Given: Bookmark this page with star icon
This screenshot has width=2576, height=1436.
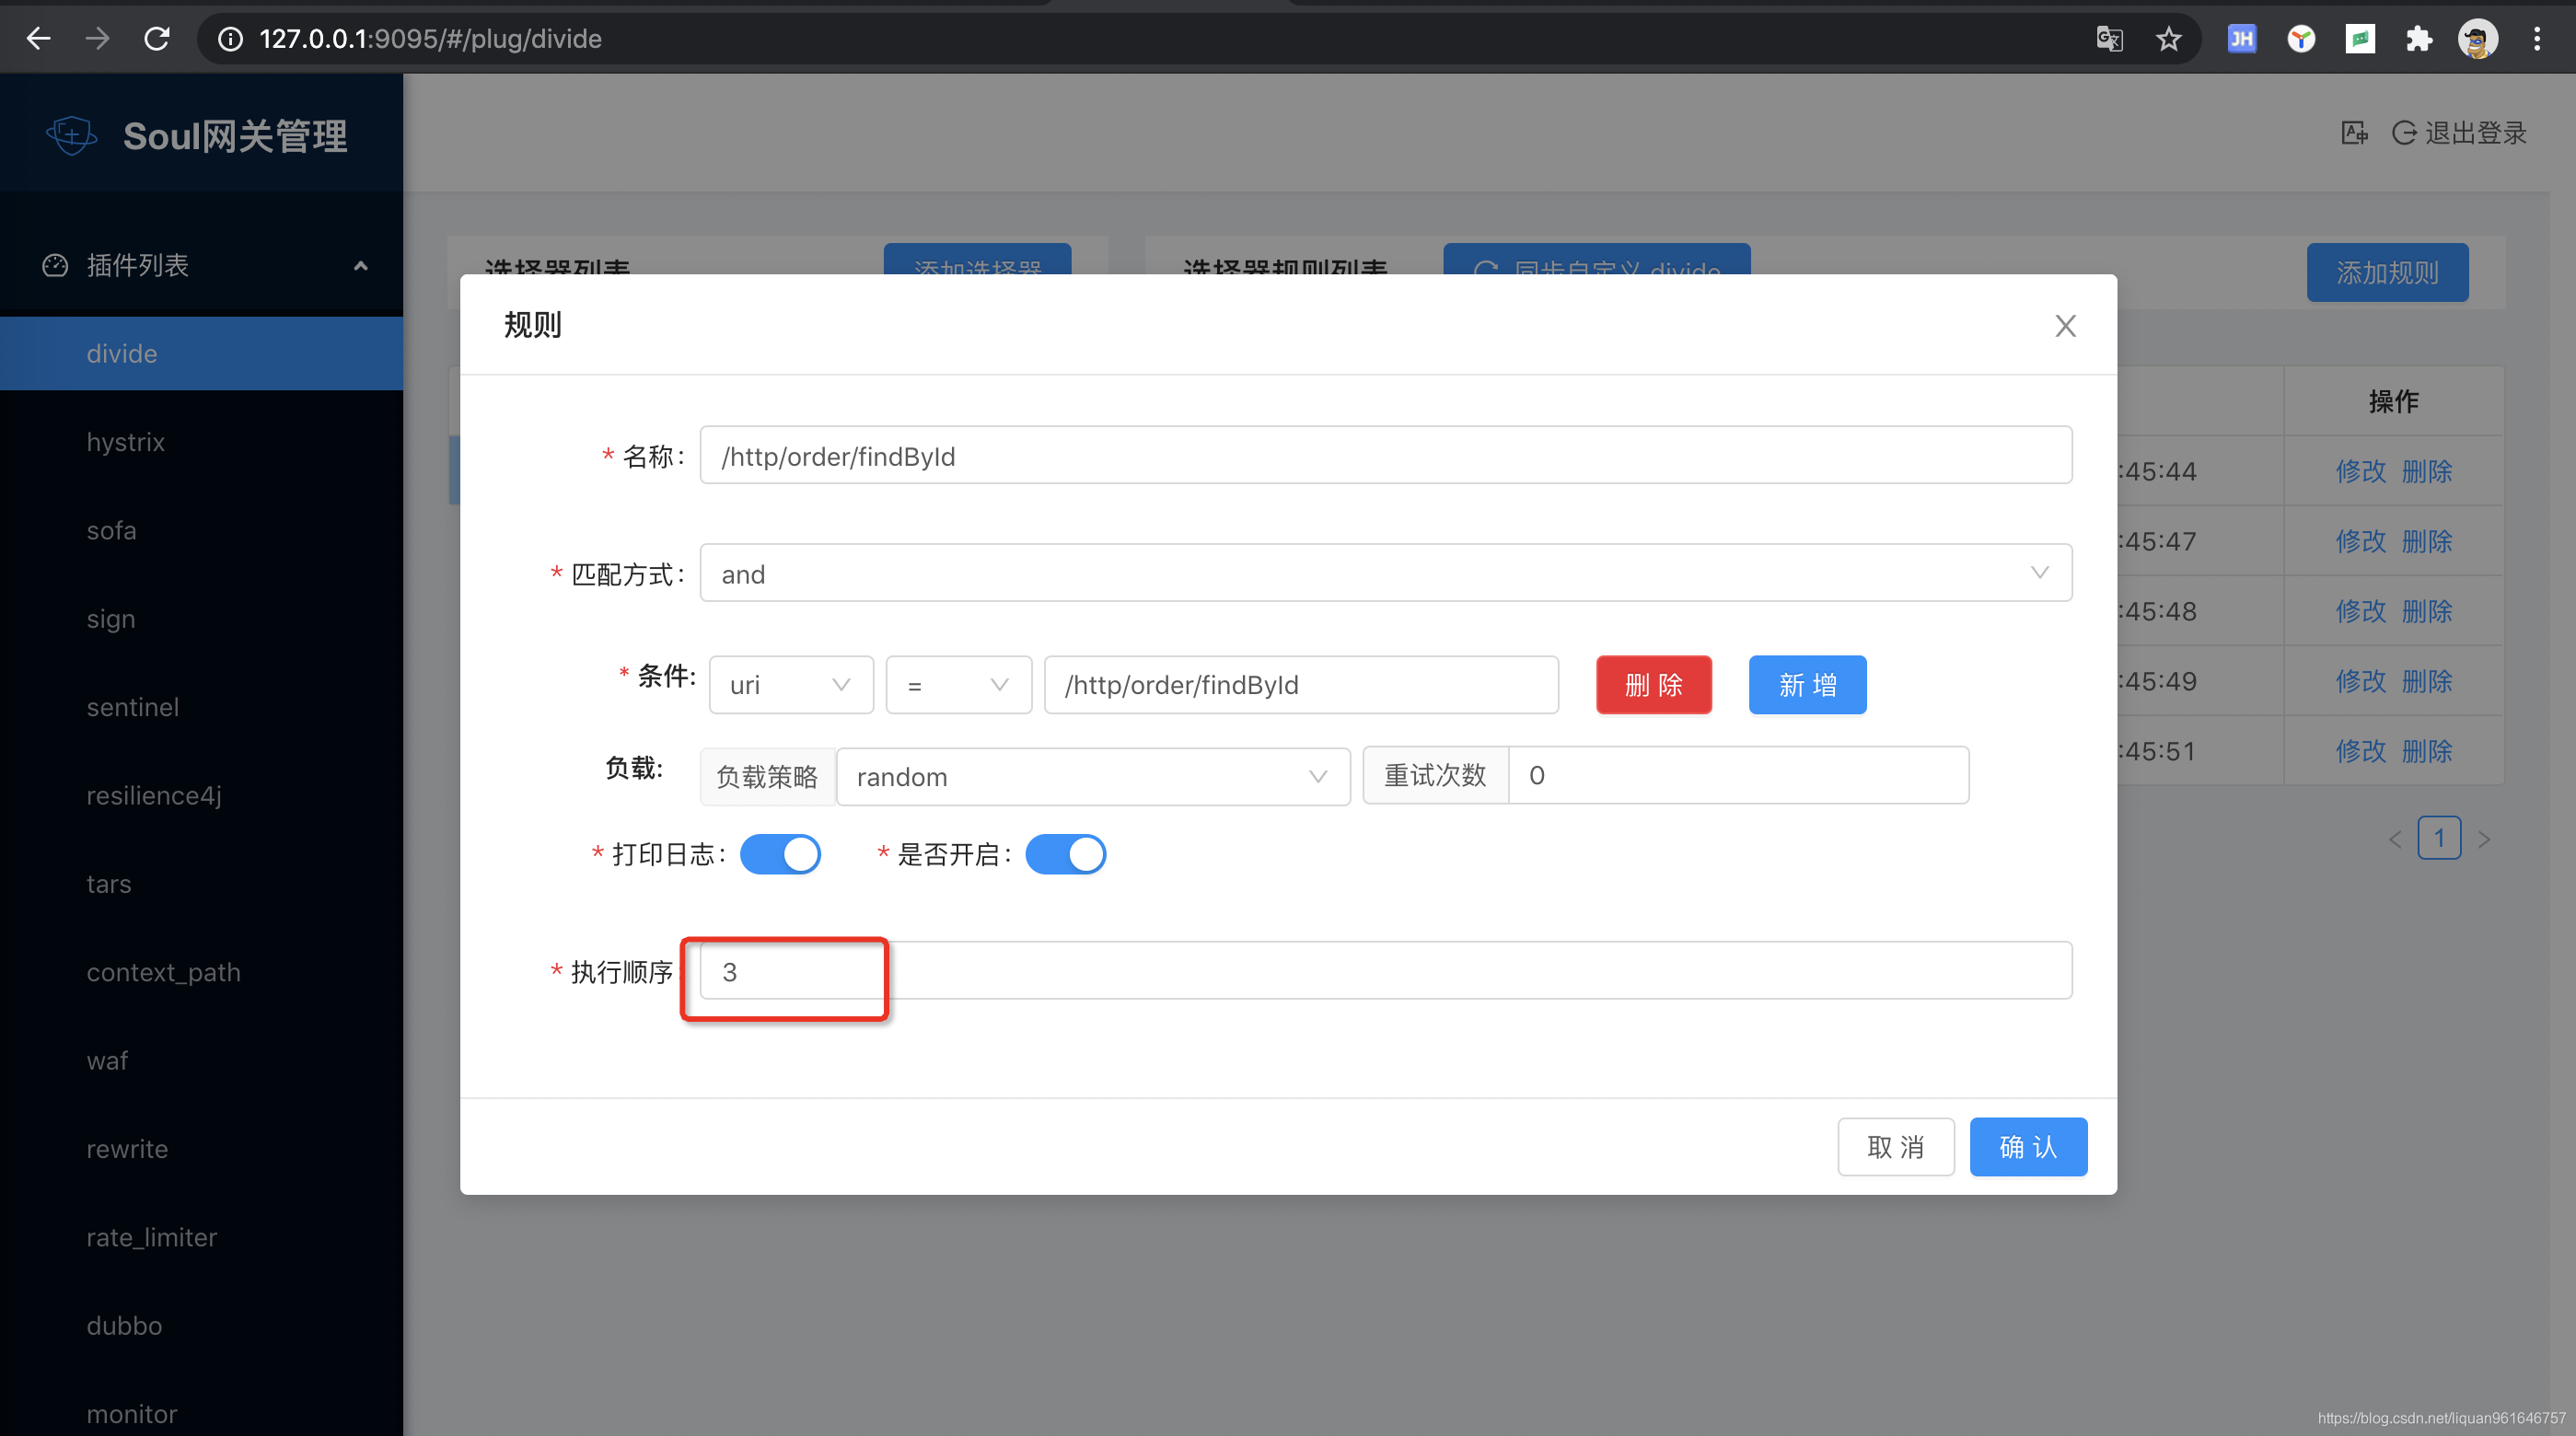Looking at the screenshot, I should tap(2168, 39).
